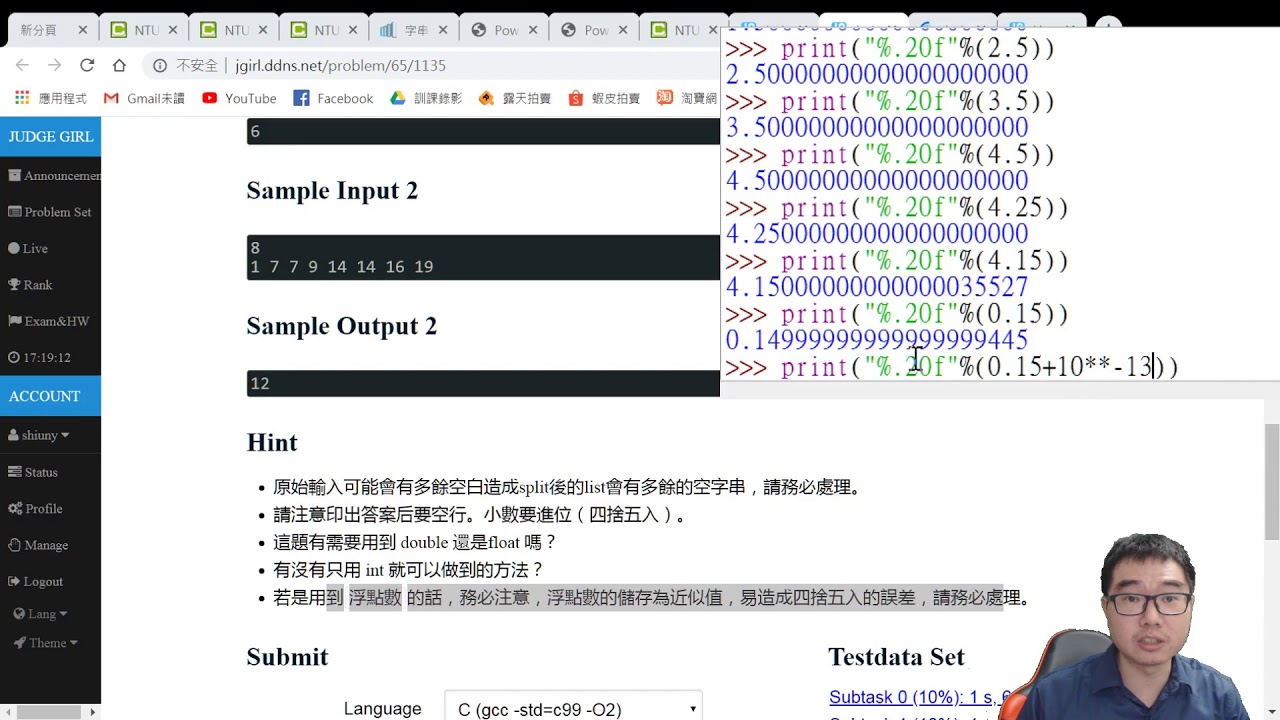This screenshot has height=720, width=1280.
Task: Open Exam&HW in the sidebar
Action: click(50, 321)
